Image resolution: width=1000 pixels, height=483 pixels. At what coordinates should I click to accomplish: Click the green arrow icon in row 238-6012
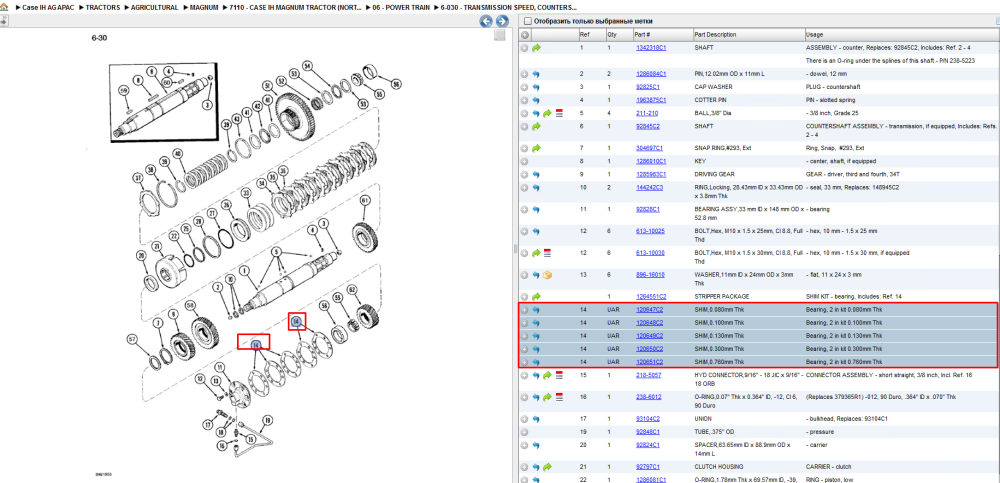pos(547,397)
